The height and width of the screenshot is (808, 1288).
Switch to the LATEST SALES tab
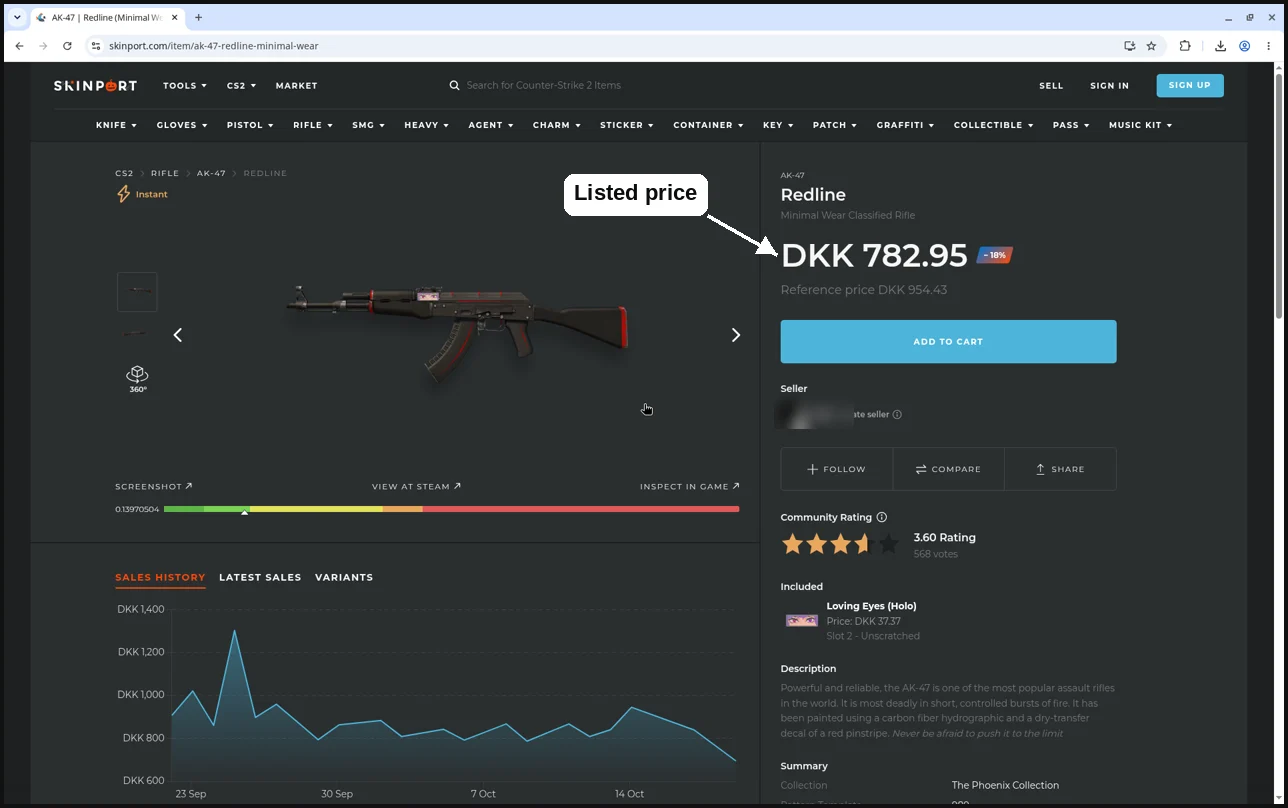coord(260,577)
